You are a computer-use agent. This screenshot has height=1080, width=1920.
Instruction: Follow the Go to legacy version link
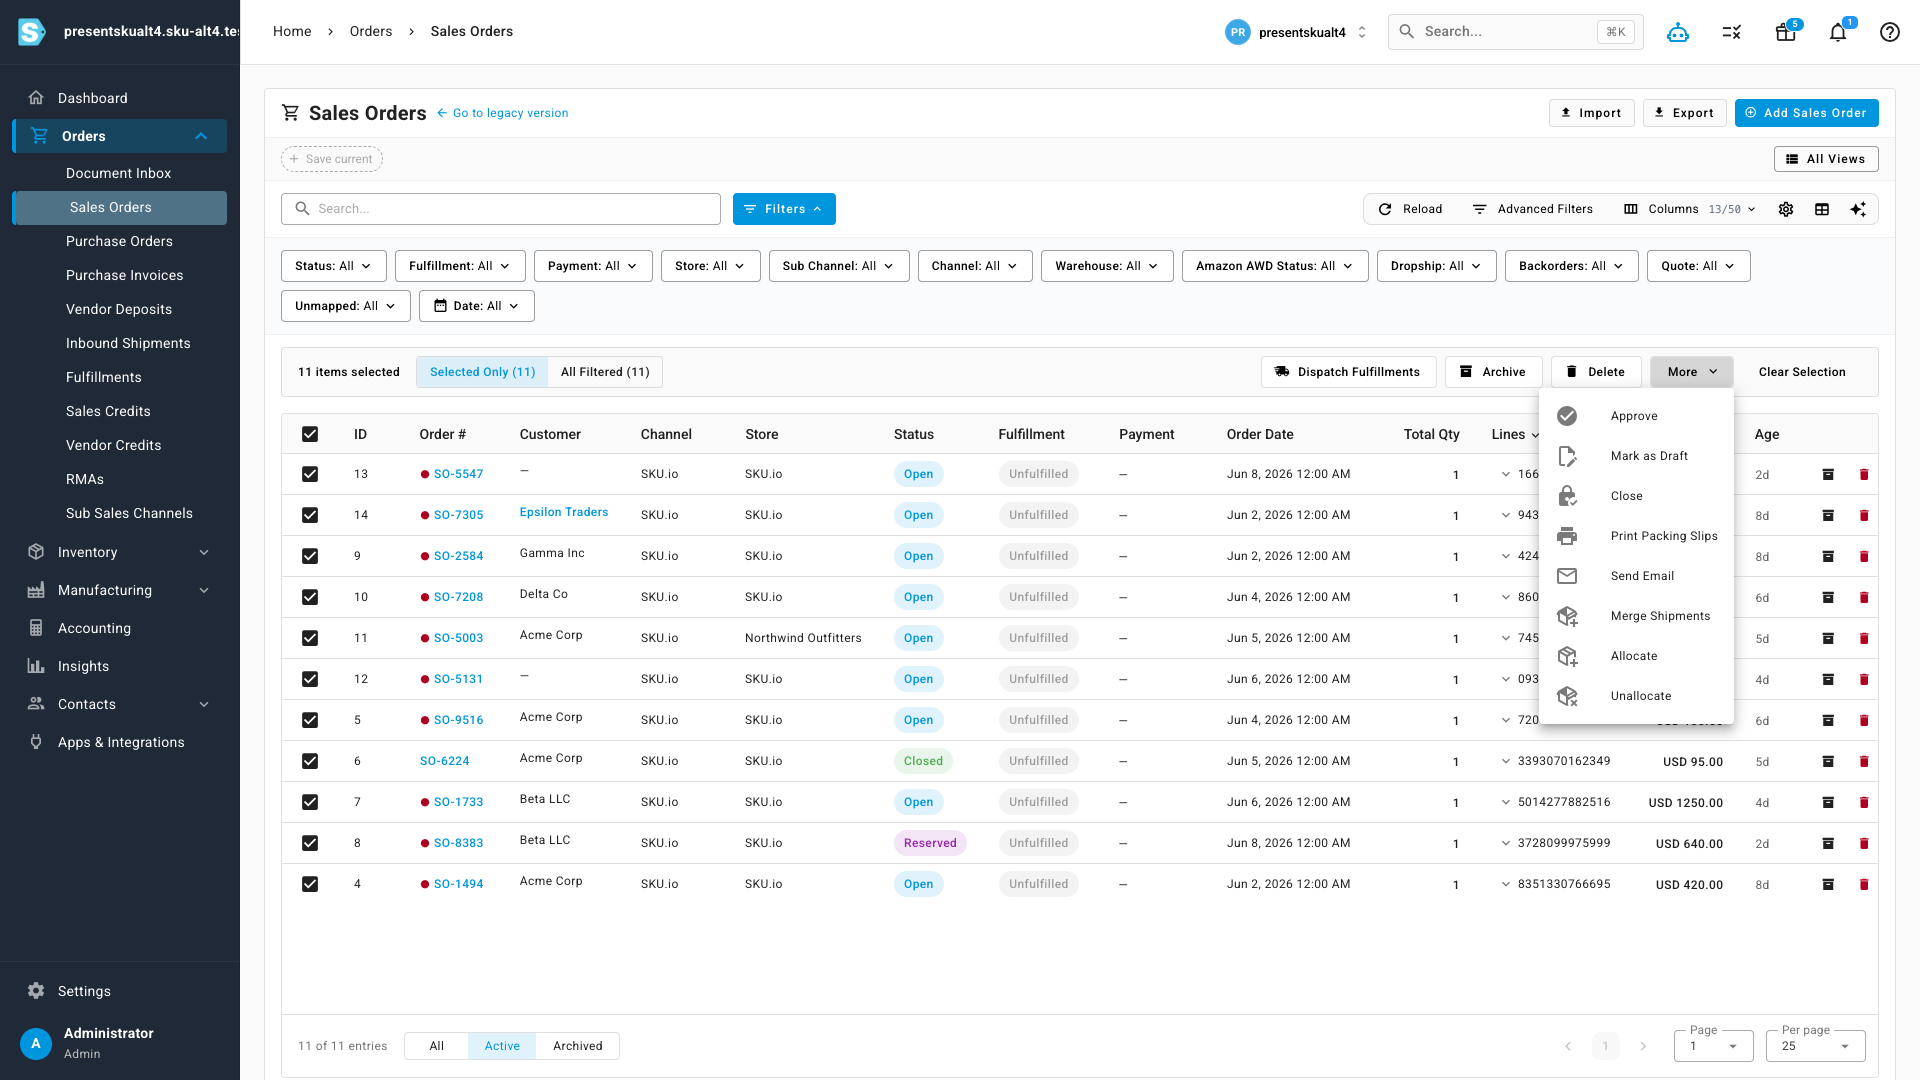pyautogui.click(x=503, y=113)
